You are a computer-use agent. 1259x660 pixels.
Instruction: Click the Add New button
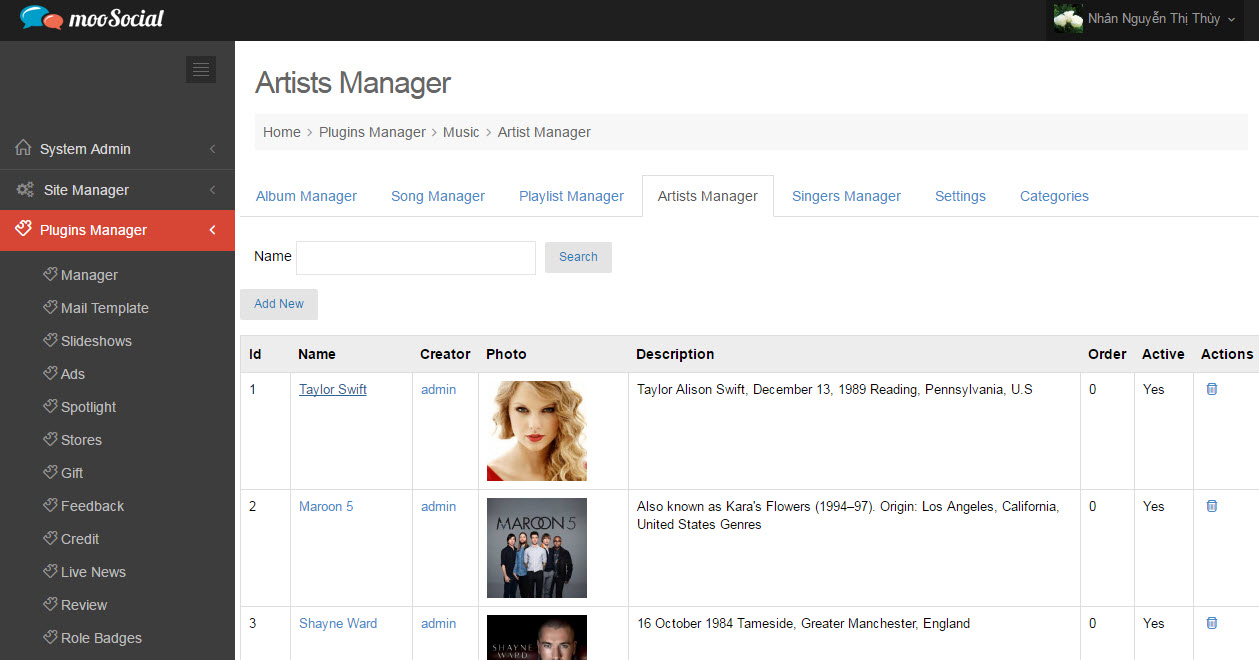pyautogui.click(x=279, y=304)
